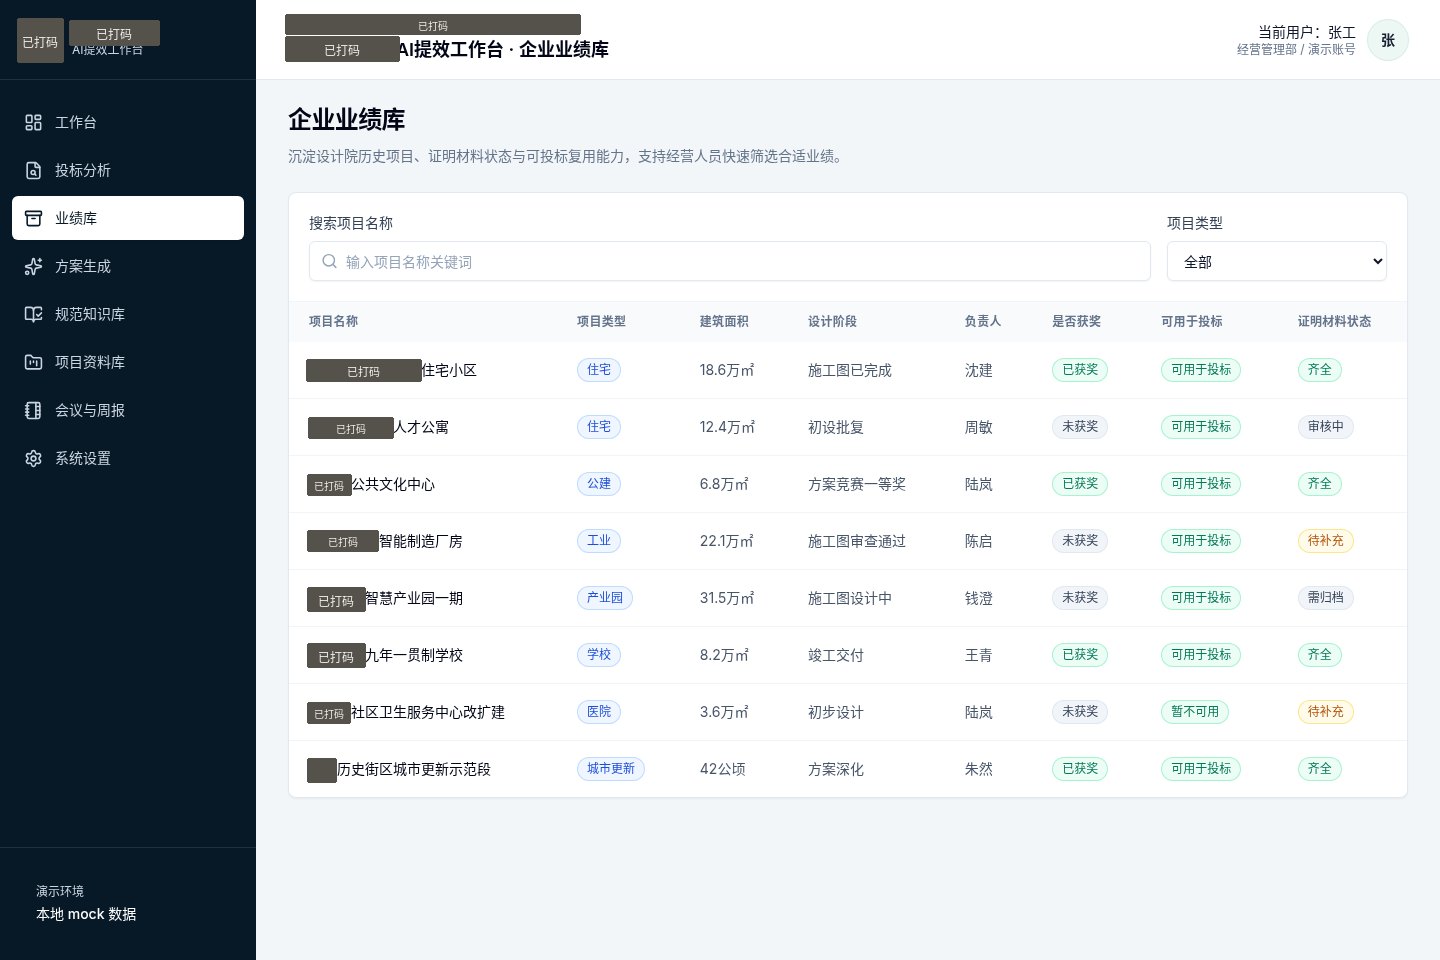Screen dimensions: 1440x960
Task: Click the 投标分析 document icon
Action: click(33, 170)
